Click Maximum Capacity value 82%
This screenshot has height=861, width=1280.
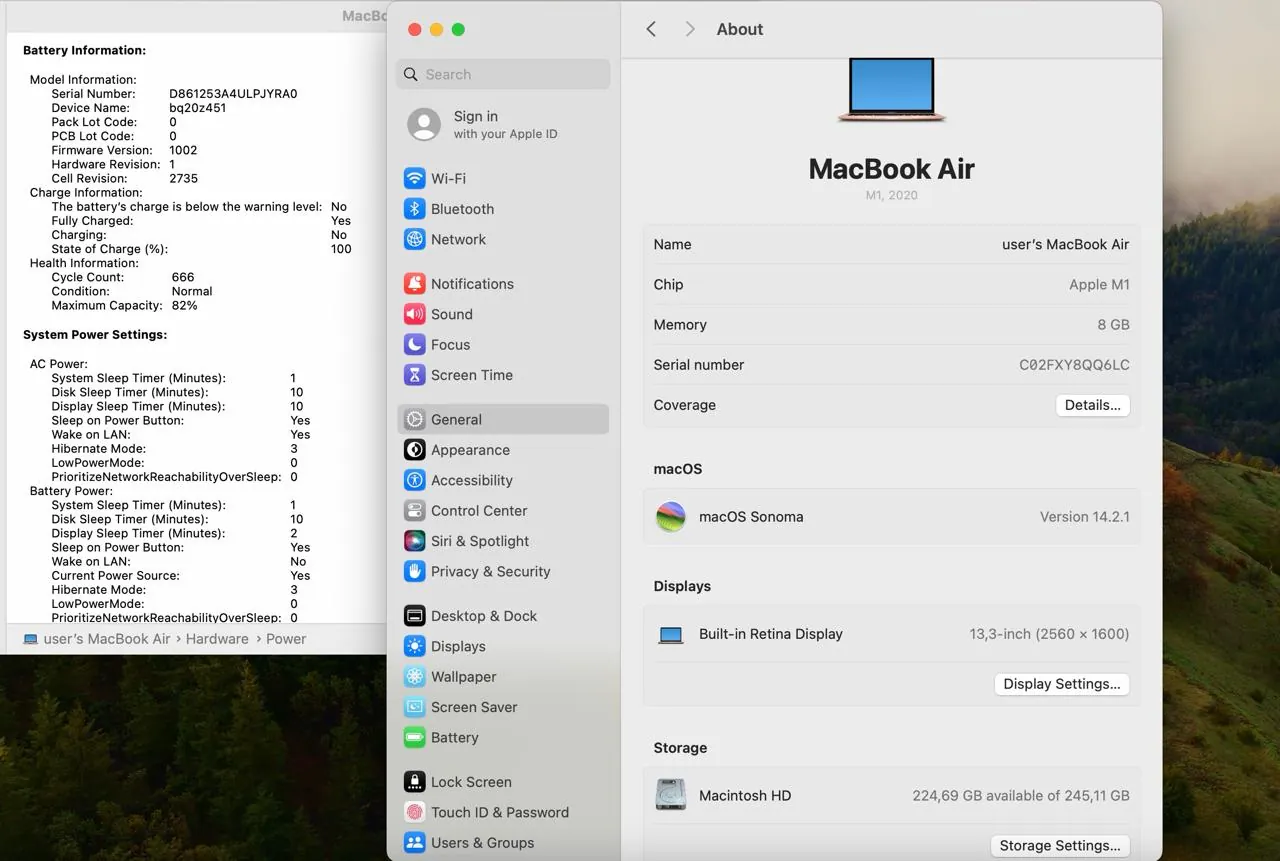(184, 306)
